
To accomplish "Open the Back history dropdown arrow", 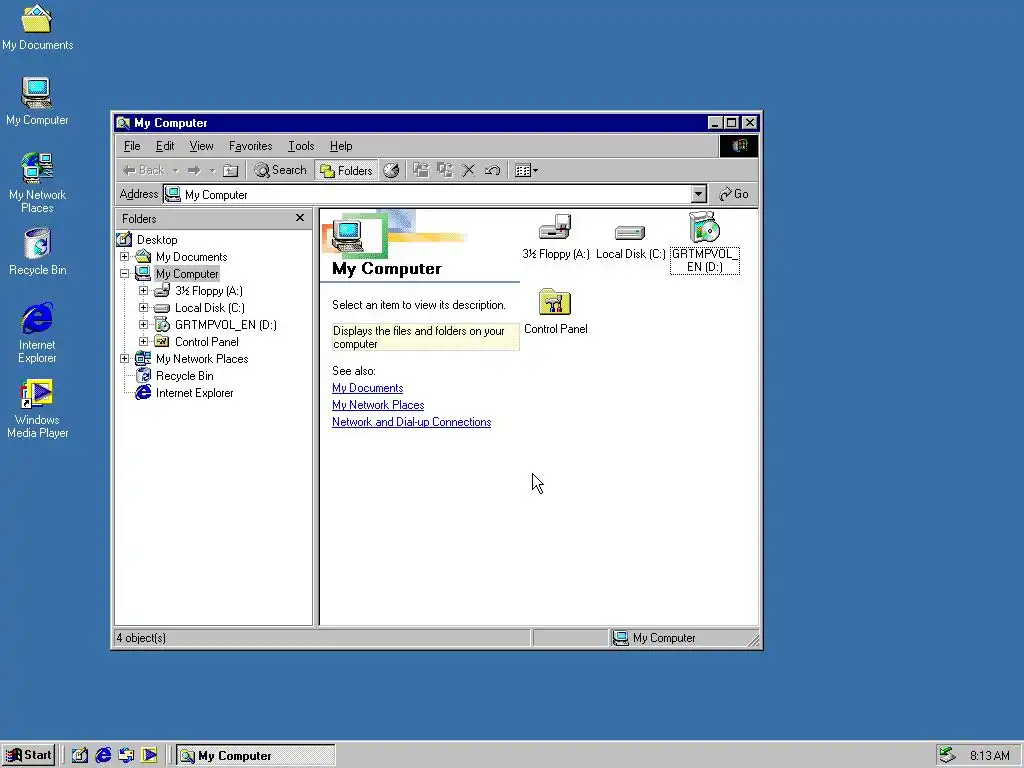I will point(175,171).
